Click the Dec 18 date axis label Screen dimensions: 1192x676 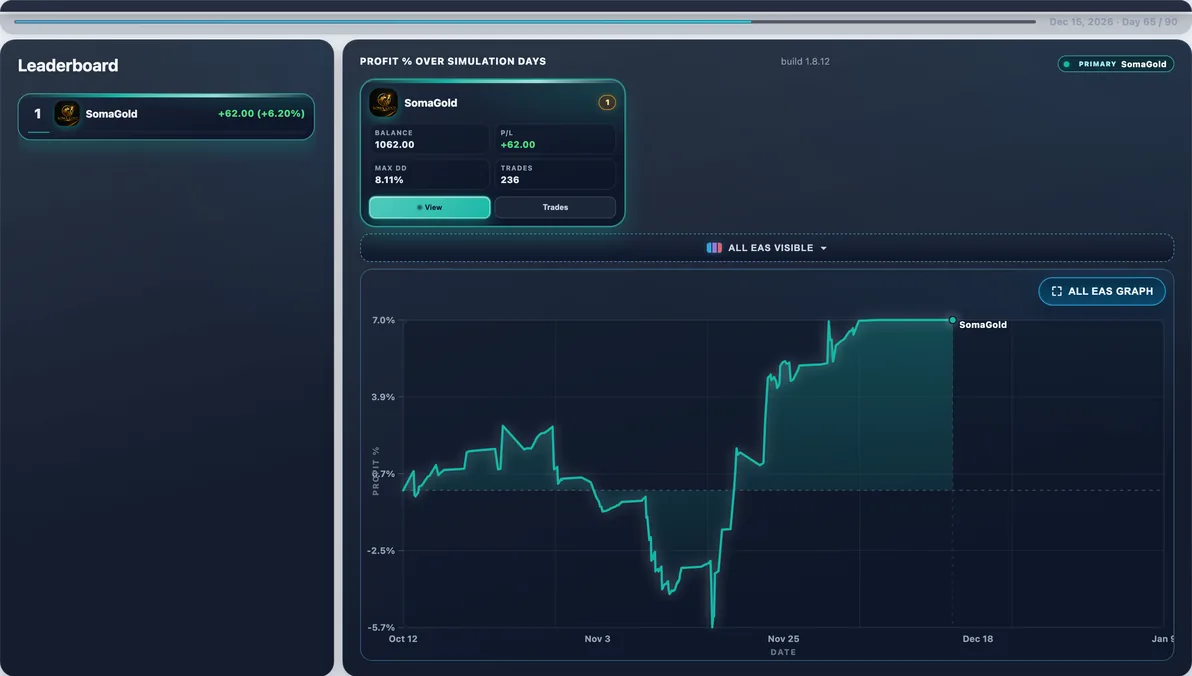click(978, 639)
